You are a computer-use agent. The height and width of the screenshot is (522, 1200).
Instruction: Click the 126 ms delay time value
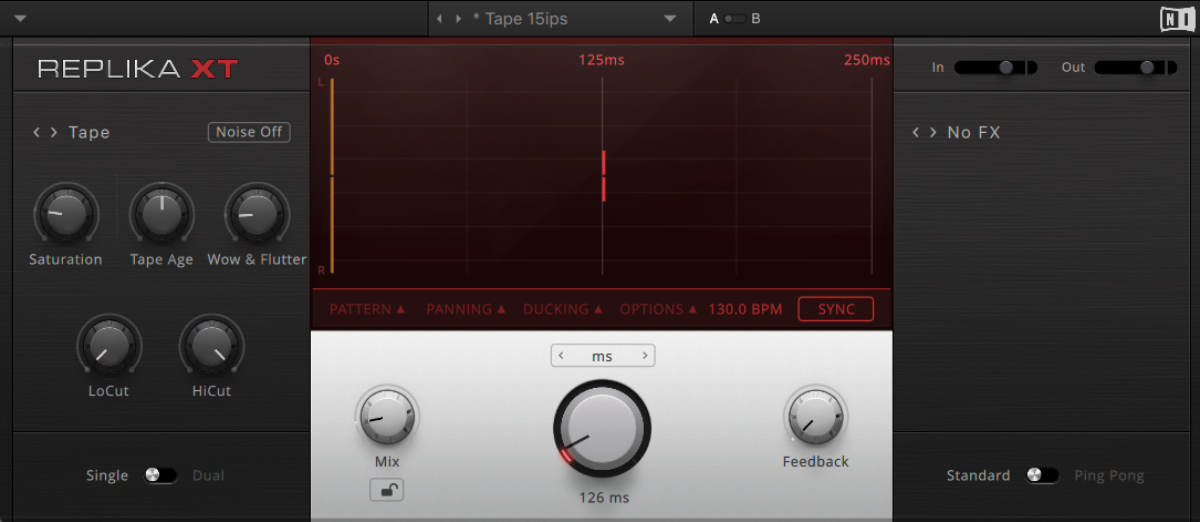coord(603,497)
